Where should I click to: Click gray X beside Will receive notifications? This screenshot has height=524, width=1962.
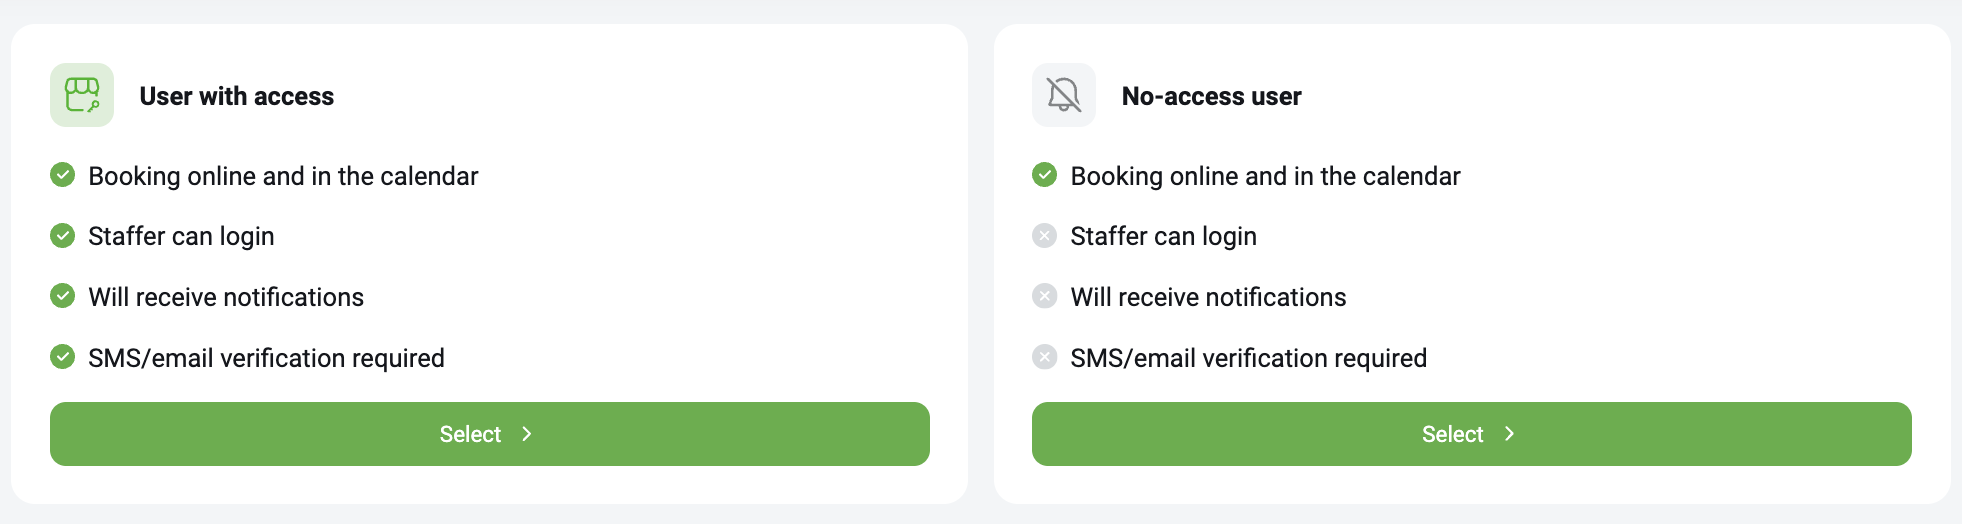pyautogui.click(x=1045, y=296)
